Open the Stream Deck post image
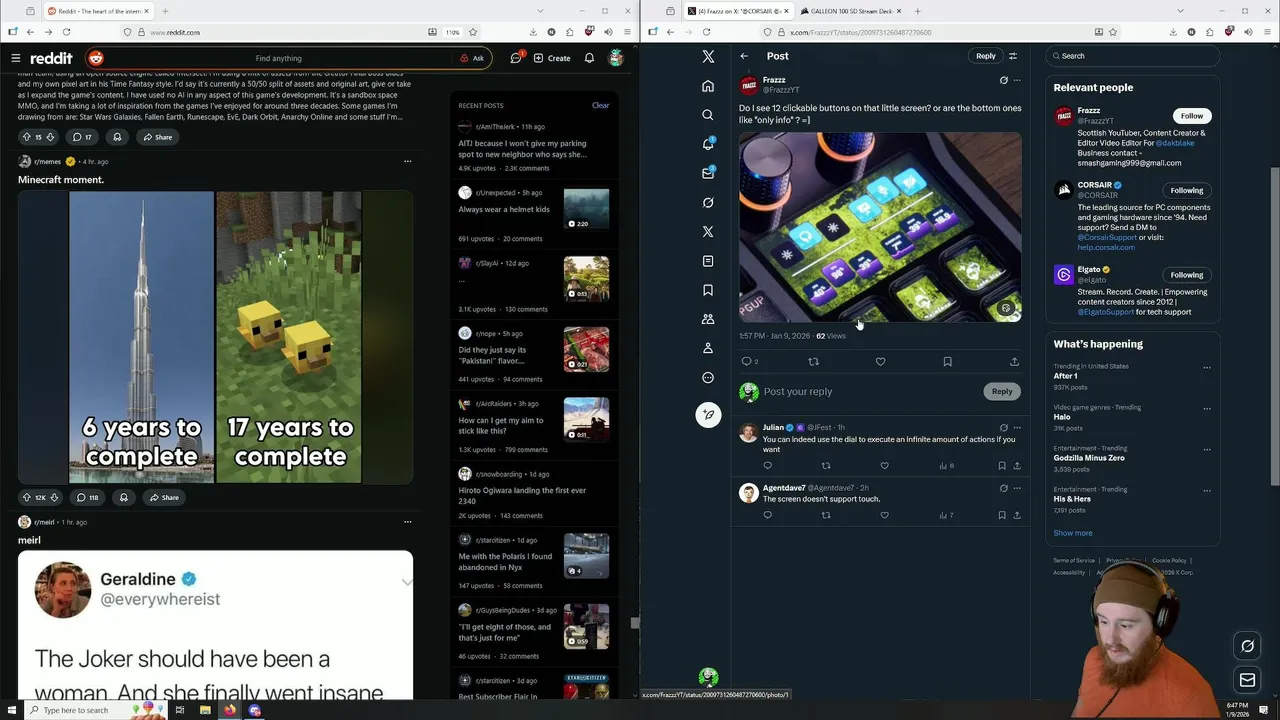 [880, 227]
